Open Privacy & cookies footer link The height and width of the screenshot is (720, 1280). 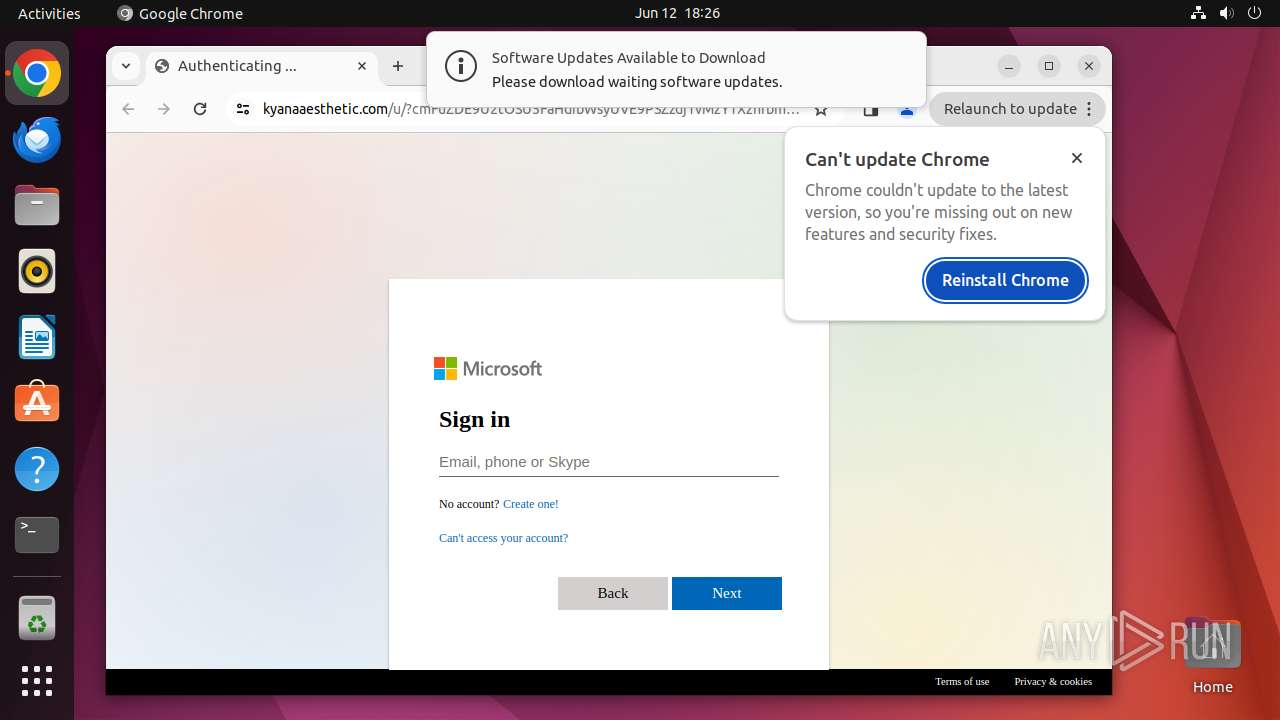[x=1053, y=681]
